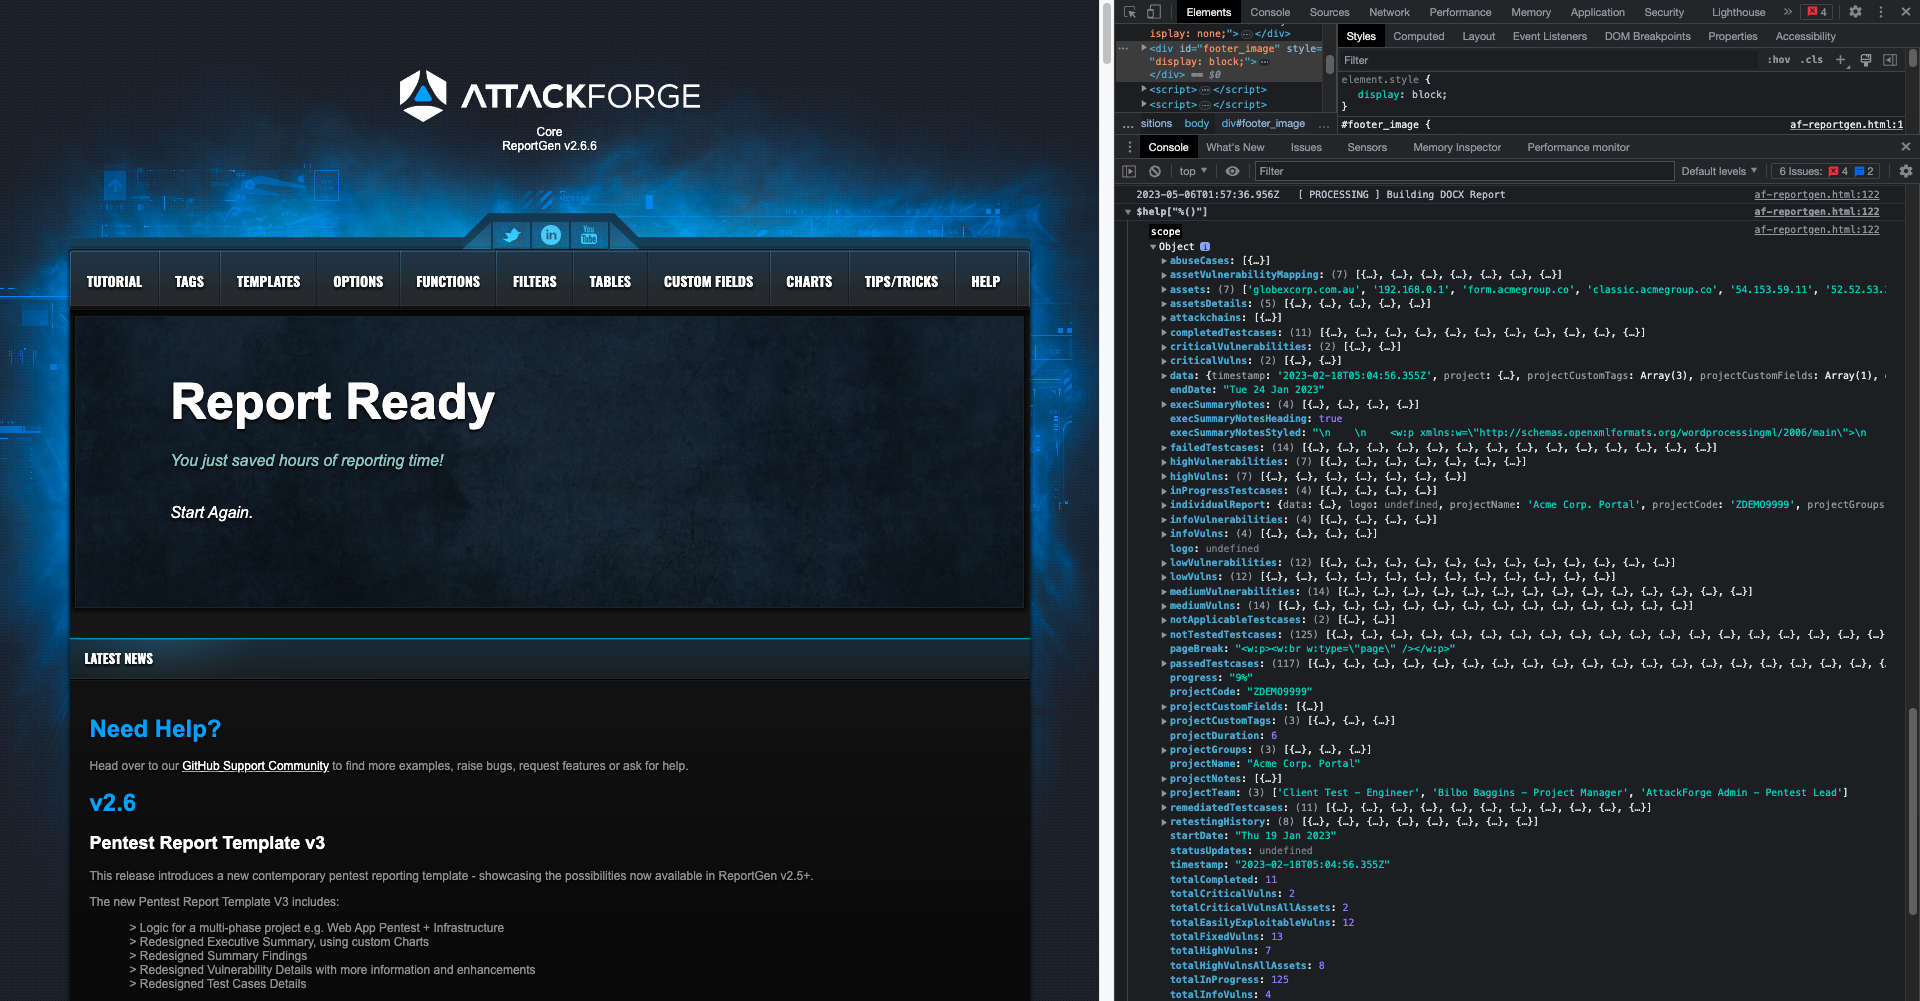This screenshot has width=1920, height=1001.
Task: Select the inspect element cursor tool
Action: pyautogui.click(x=1131, y=11)
